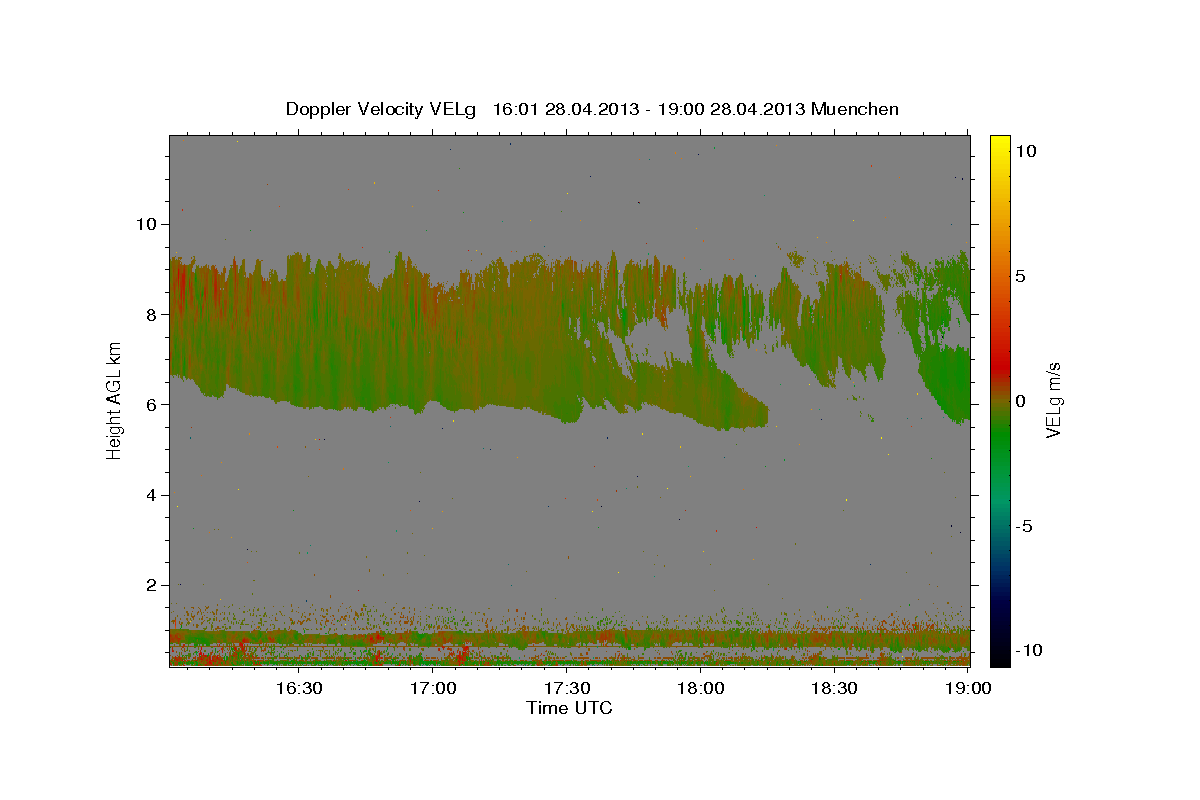Image resolution: width=1200 pixels, height=800 pixels.
Task: Click the '17:00' time axis label
Action: 433,688
